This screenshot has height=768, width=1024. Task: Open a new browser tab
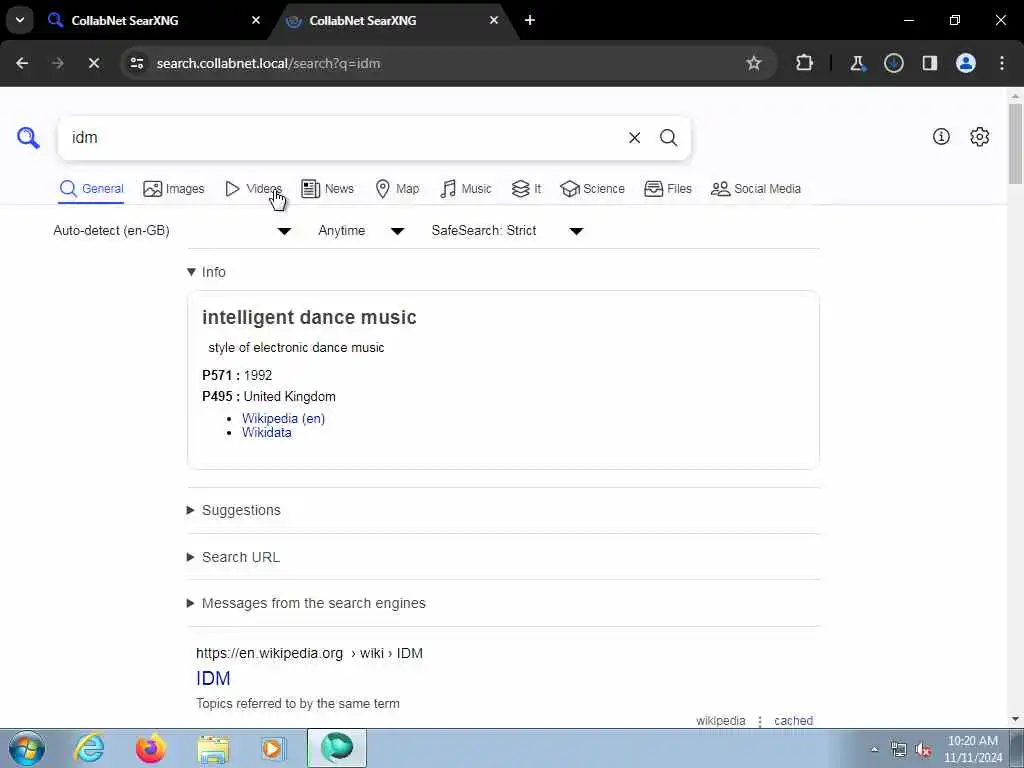530,20
